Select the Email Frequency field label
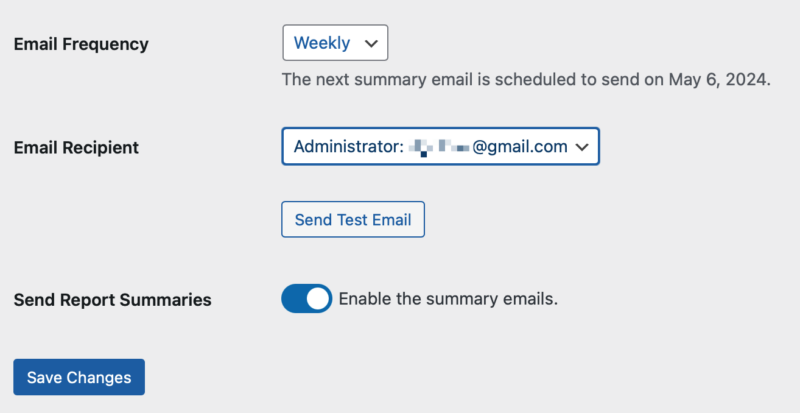The width and height of the screenshot is (800, 413). [x=81, y=44]
